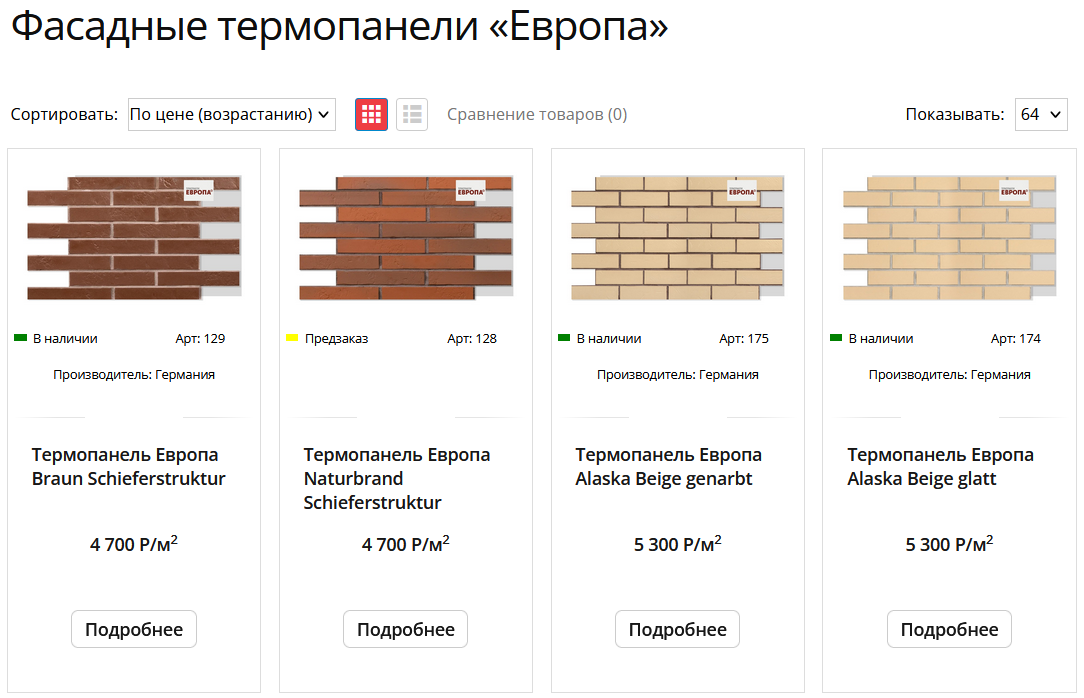Click the 4 700 price of Naturbrand Schieferstruktur
Viewport: 1084px width, 698px height.
[406, 543]
